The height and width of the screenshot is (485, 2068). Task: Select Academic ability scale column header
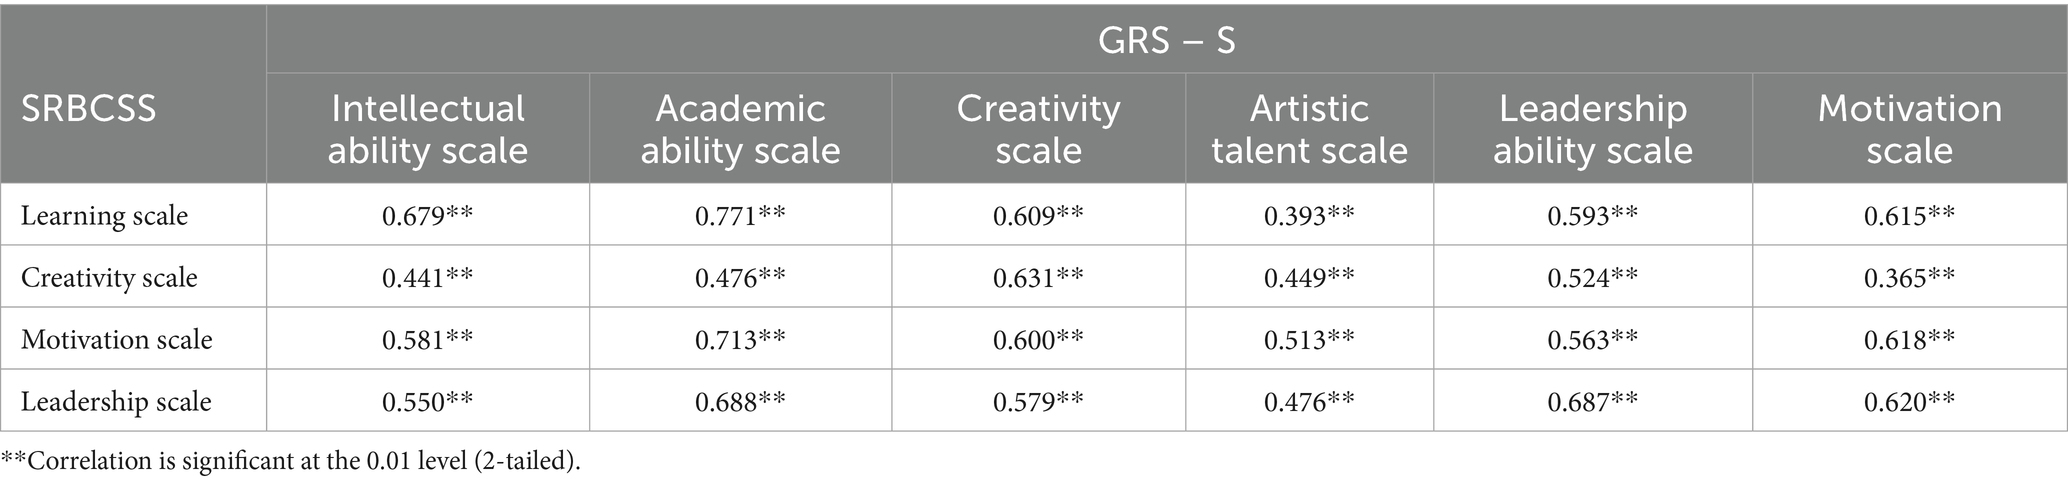pyautogui.click(x=740, y=129)
